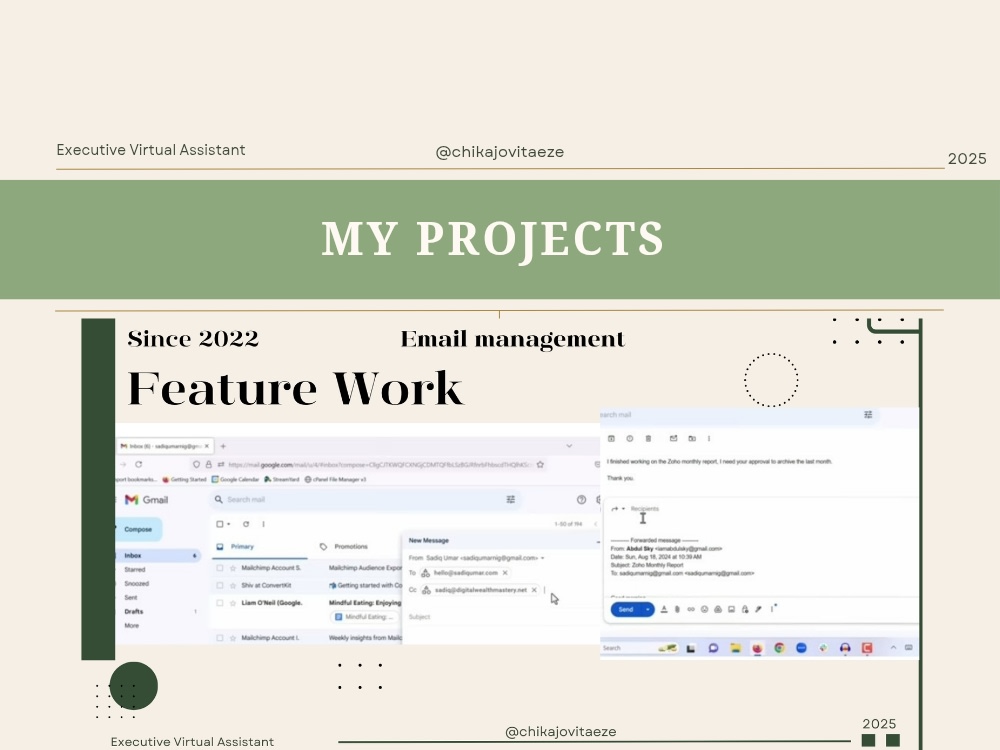Screen dimensions: 1000x750
Task: Click the insert photo icon
Action: (732, 610)
